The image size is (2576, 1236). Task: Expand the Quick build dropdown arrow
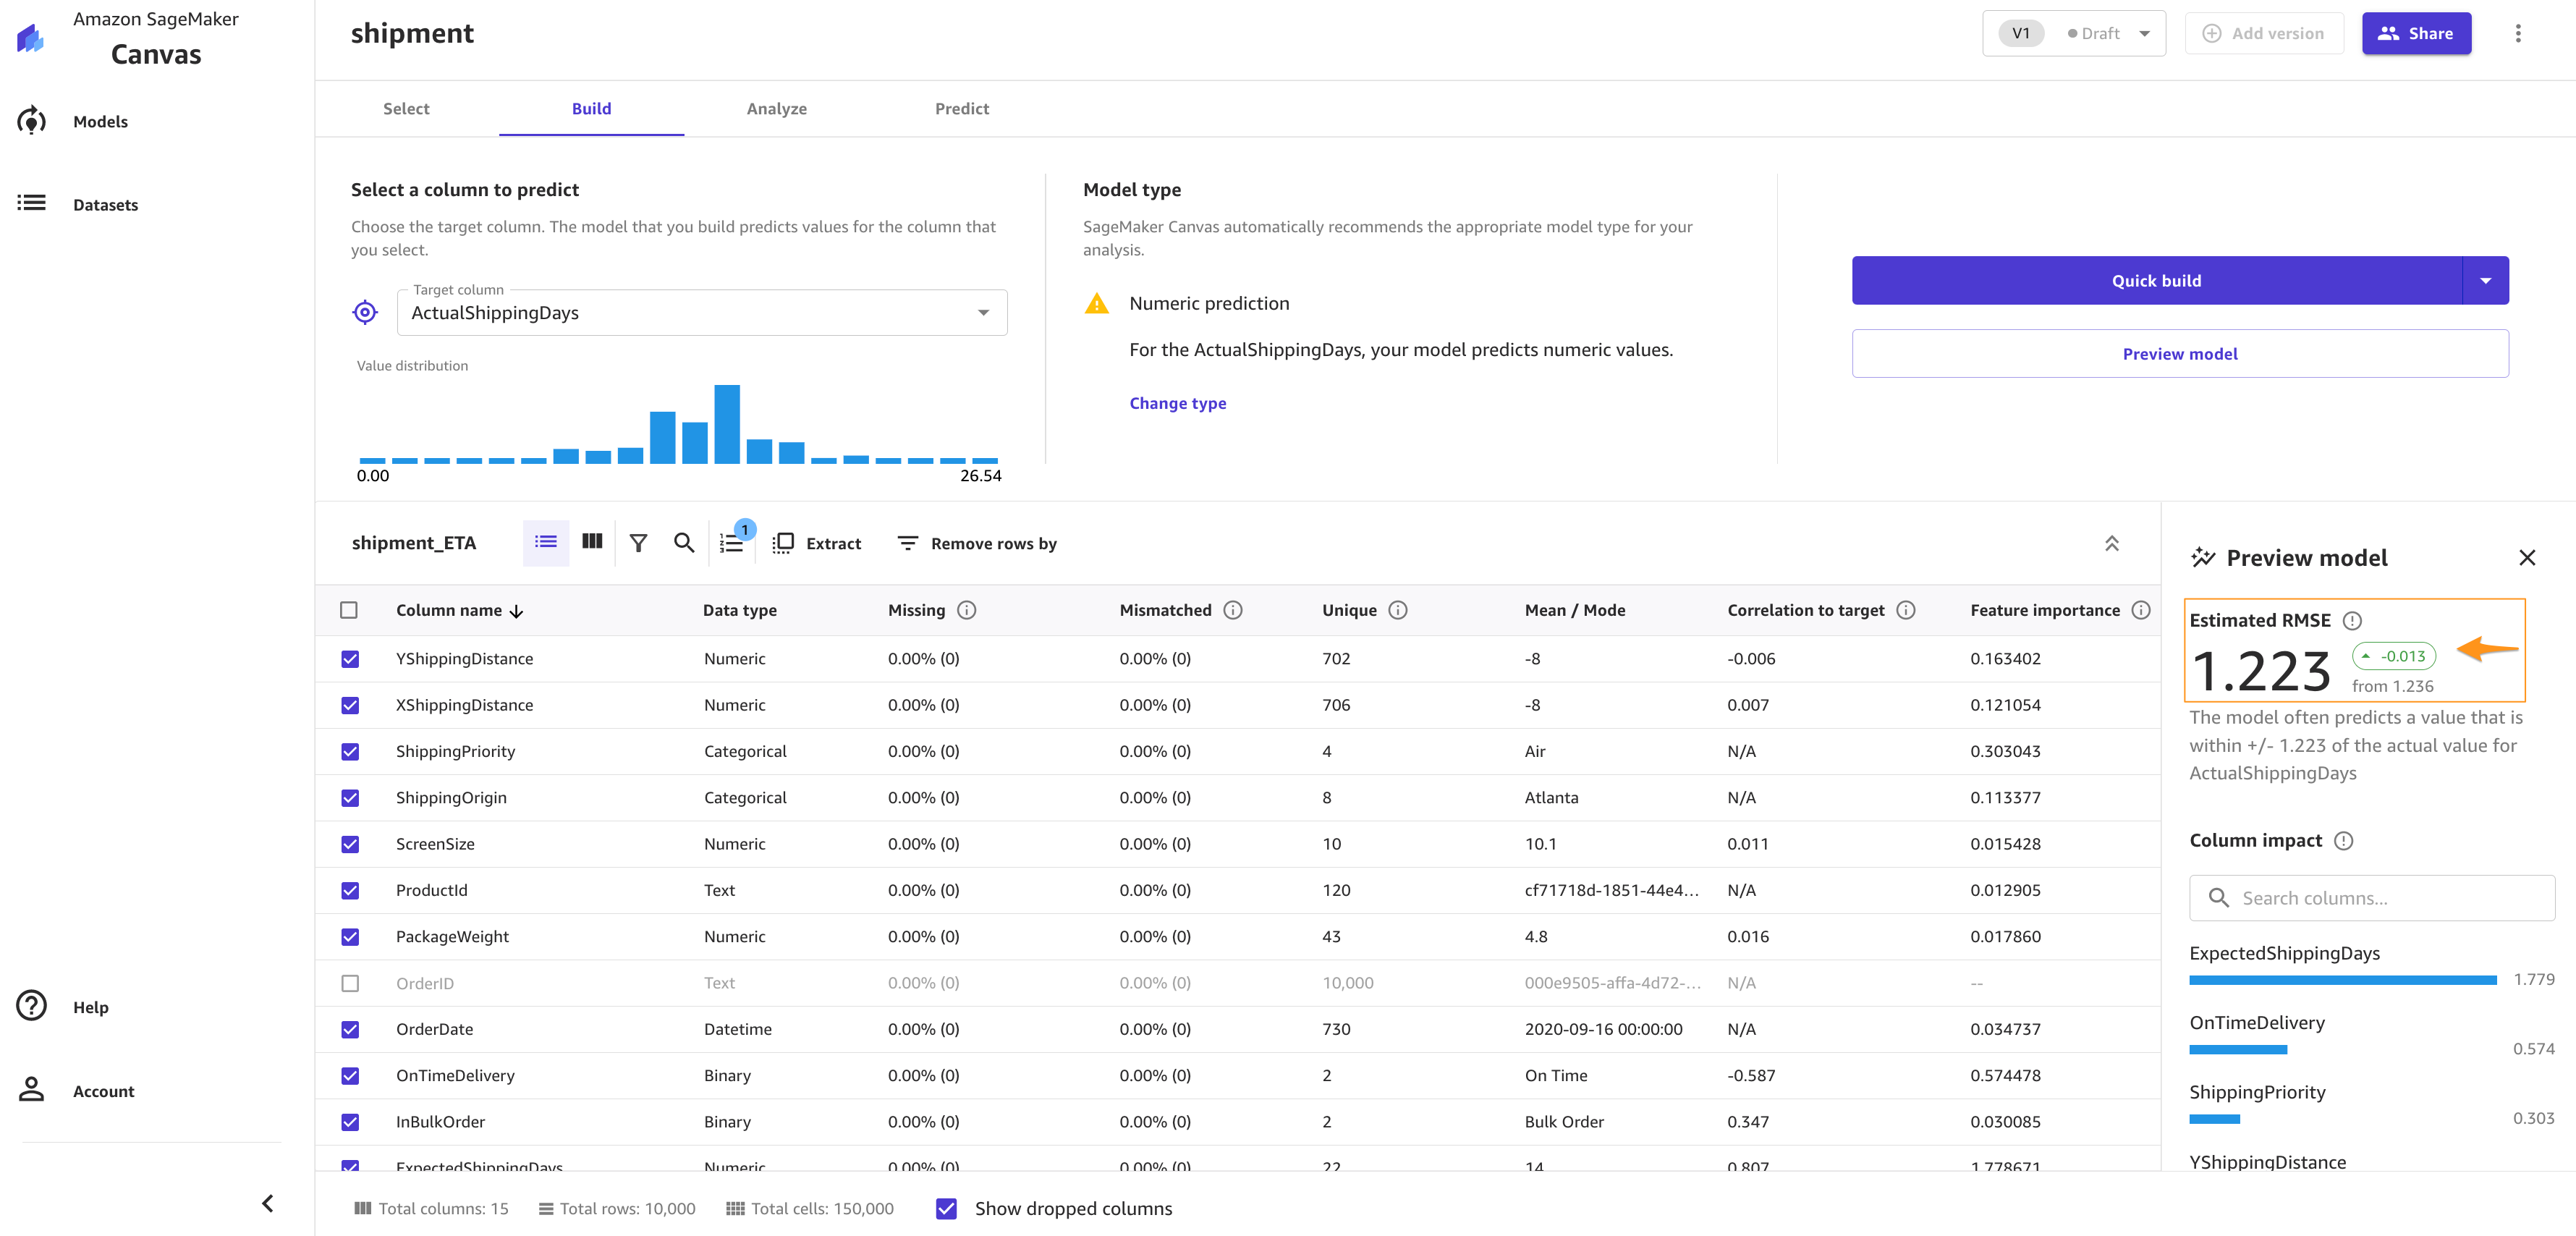point(2485,281)
